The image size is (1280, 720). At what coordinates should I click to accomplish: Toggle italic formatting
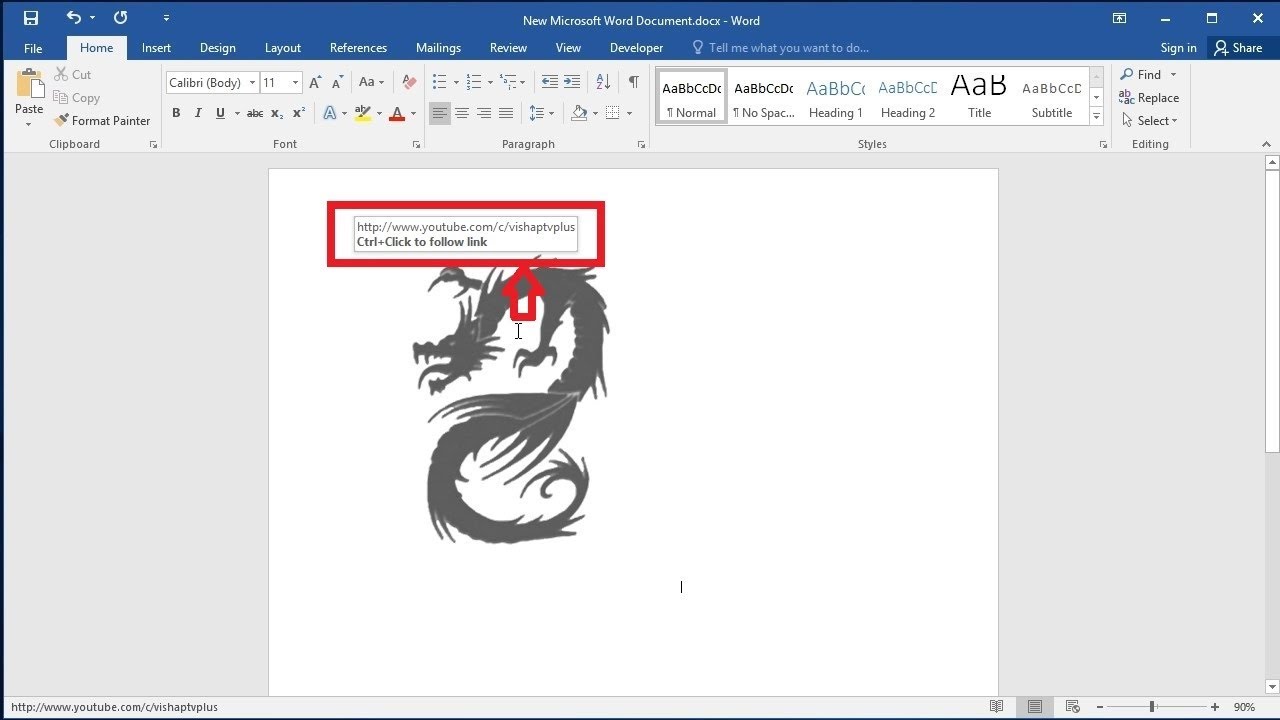pos(198,114)
